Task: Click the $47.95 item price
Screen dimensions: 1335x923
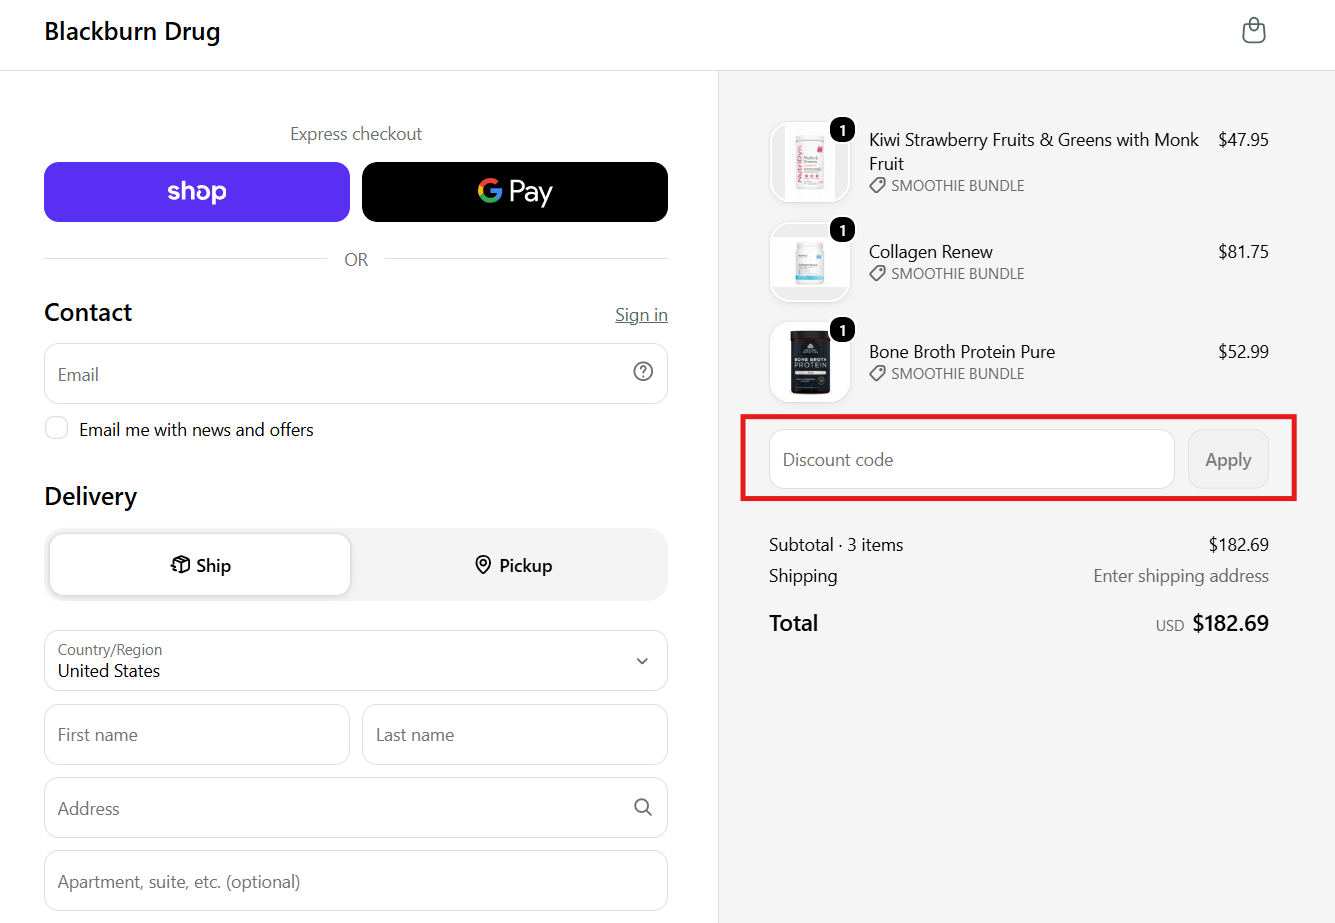Action: [1243, 140]
